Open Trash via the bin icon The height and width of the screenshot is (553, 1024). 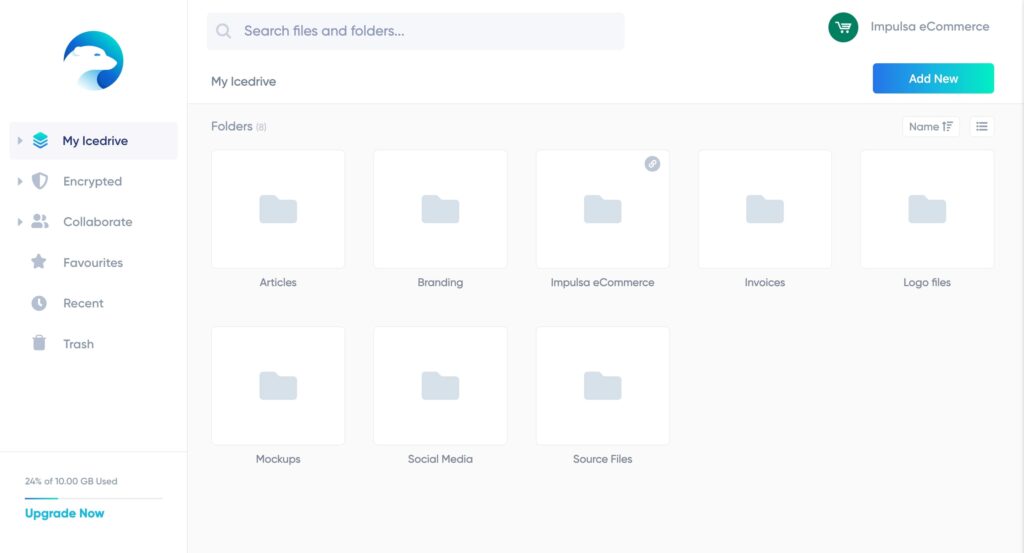(39, 343)
